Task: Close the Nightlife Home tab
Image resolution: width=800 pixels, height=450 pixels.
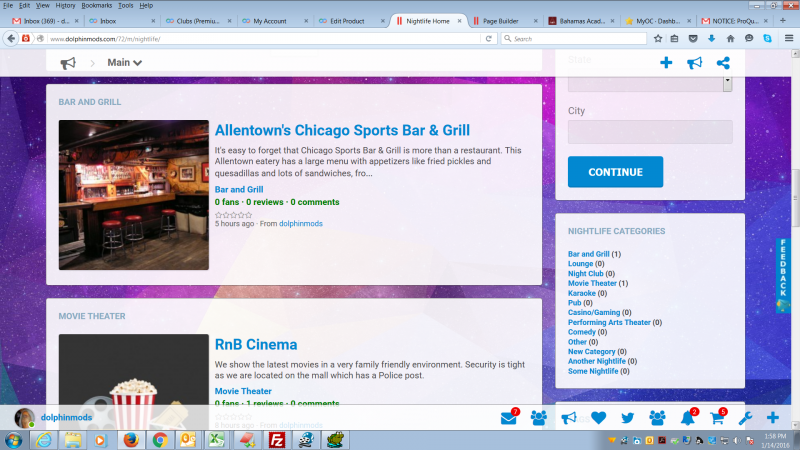Action: pos(460,21)
